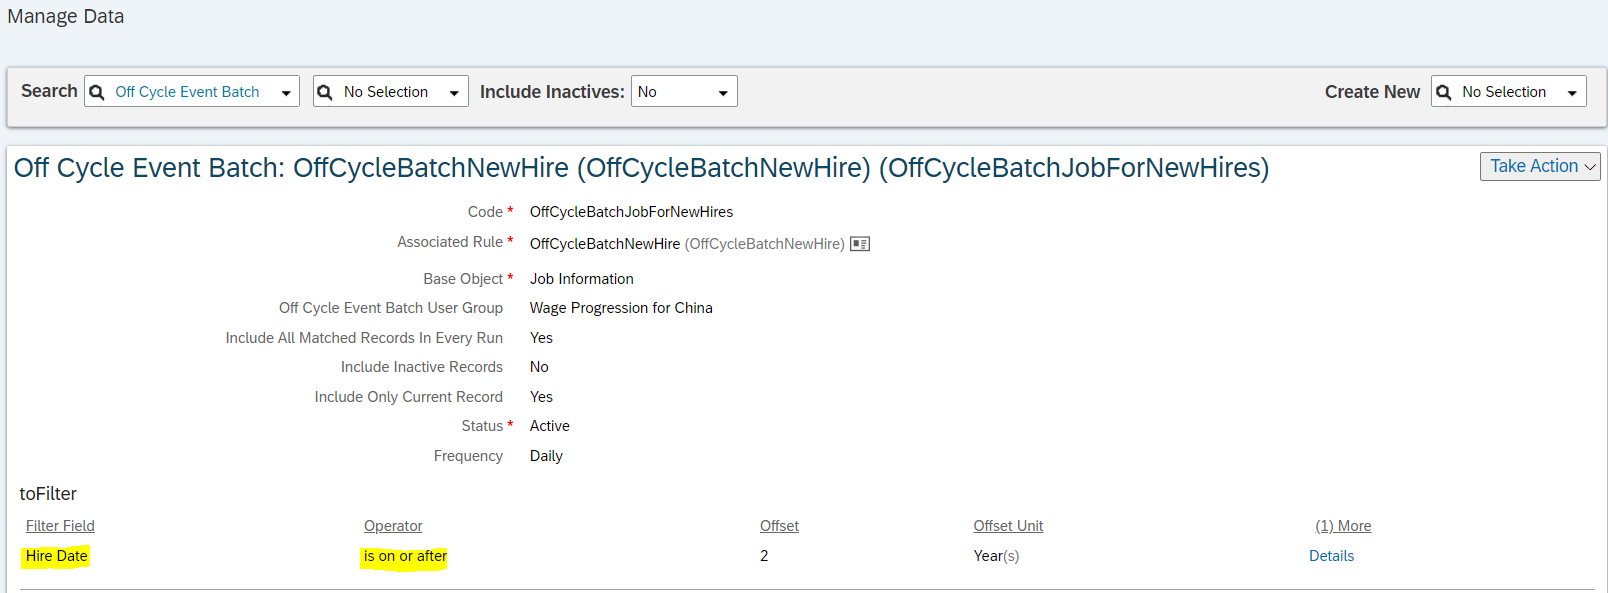Image resolution: width=1608 pixels, height=593 pixels.
Task: Click the 'is on or after' operator cell
Action: [405, 556]
